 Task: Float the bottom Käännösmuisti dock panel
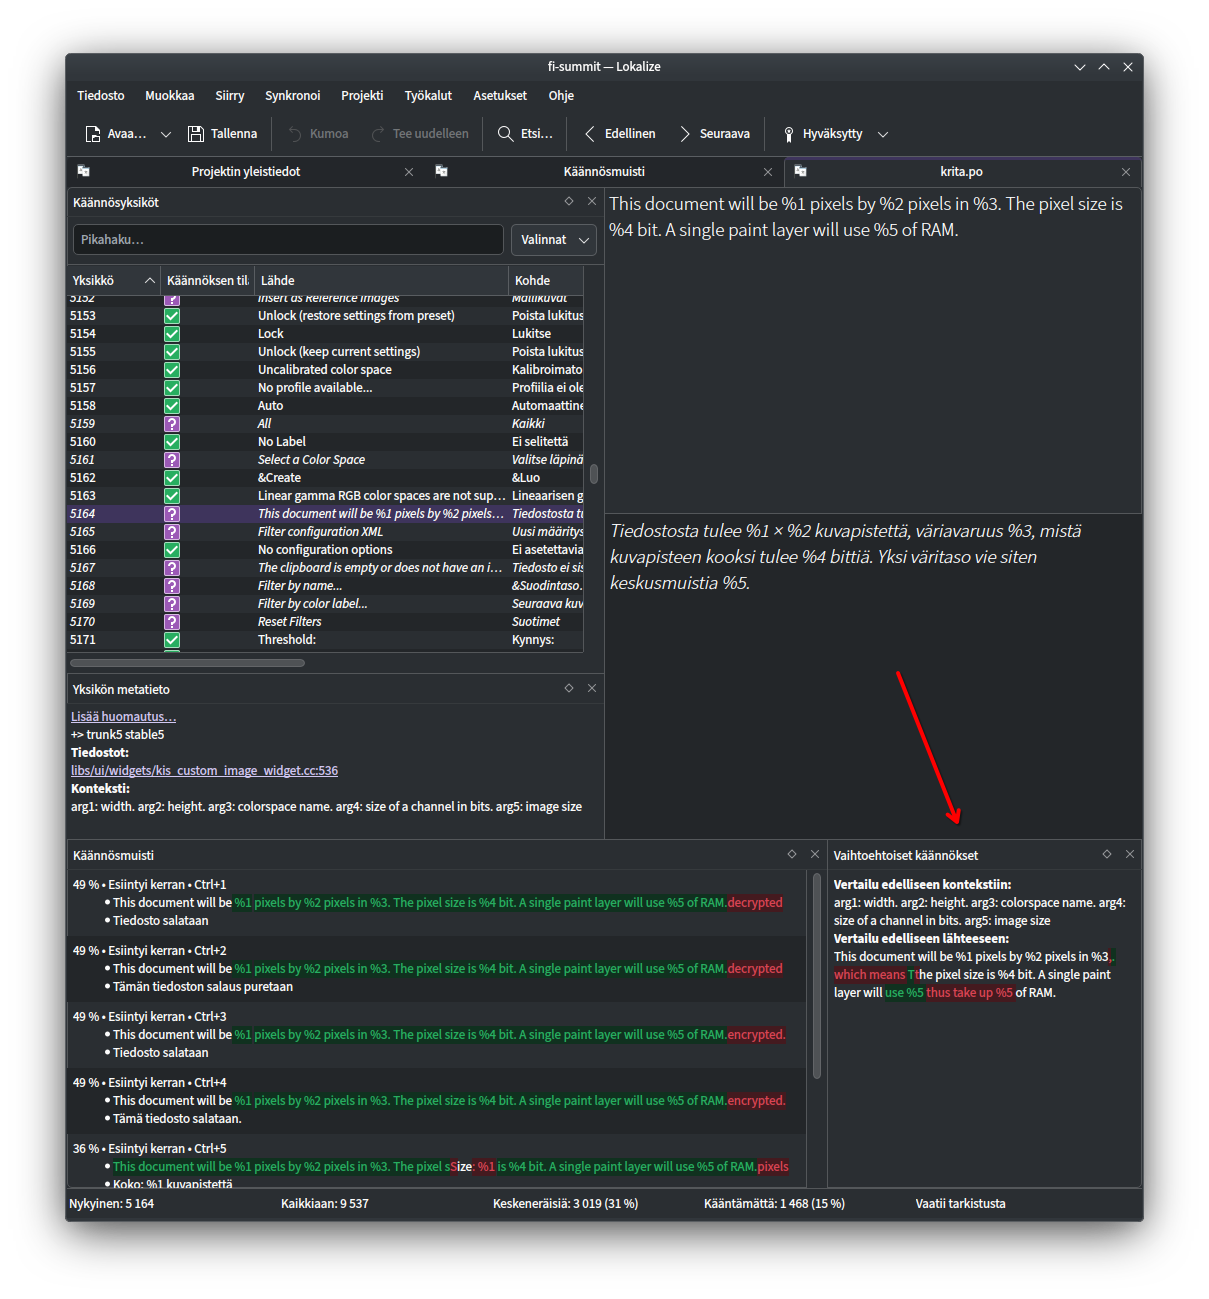[792, 855]
